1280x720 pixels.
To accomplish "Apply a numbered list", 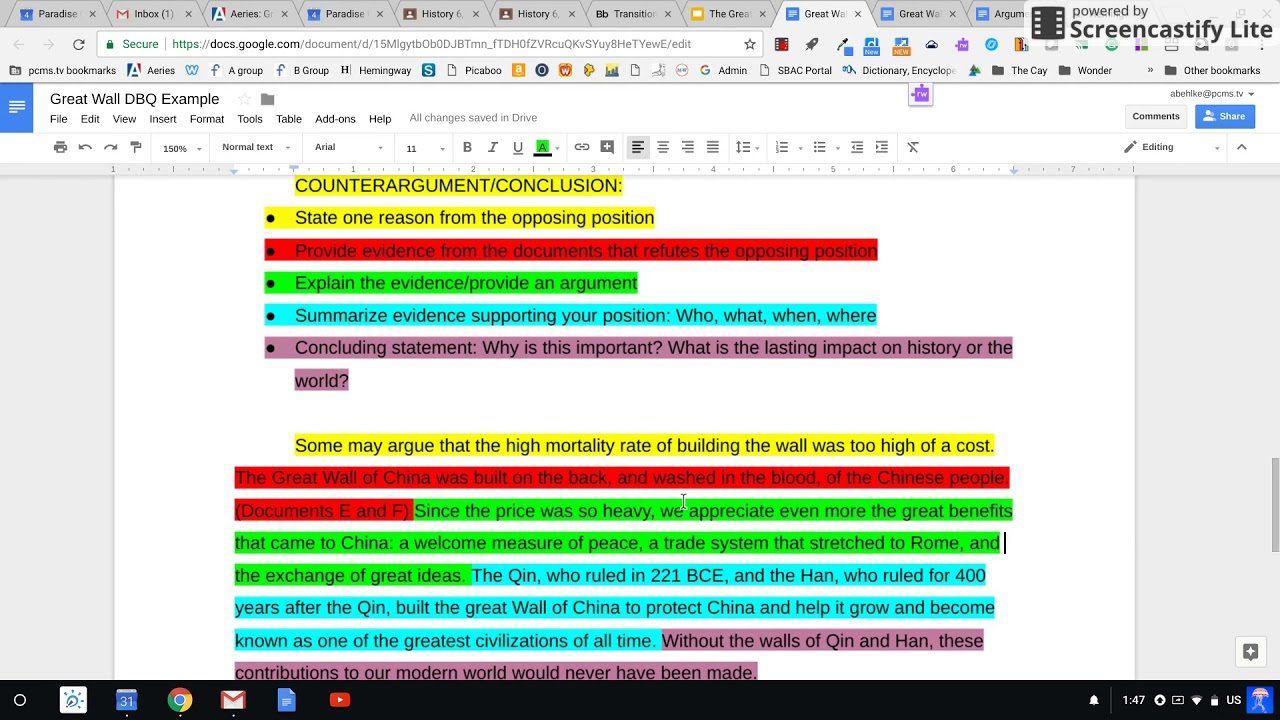I will tap(782, 147).
